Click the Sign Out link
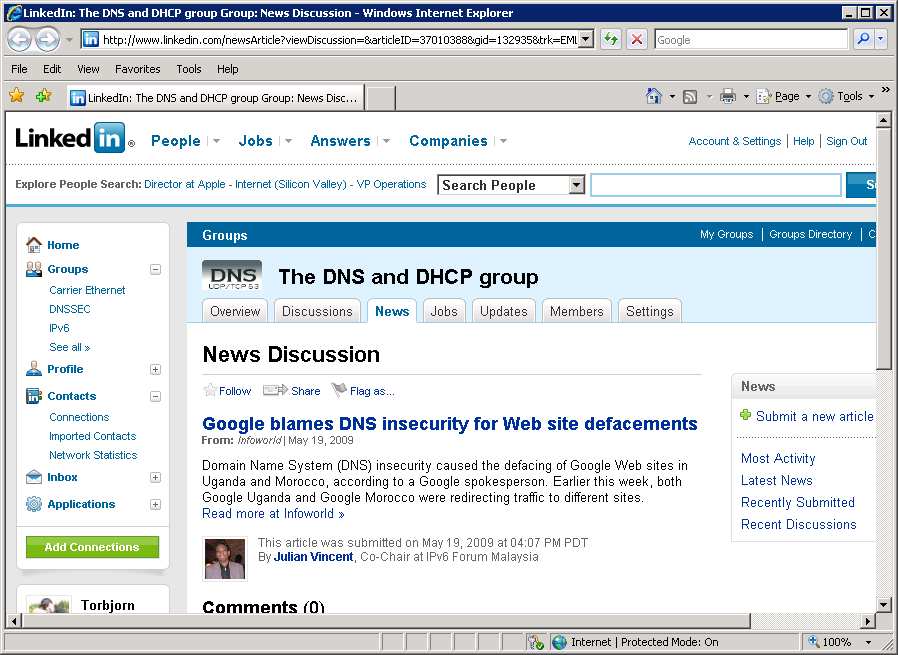The width and height of the screenshot is (898, 655). click(x=846, y=141)
